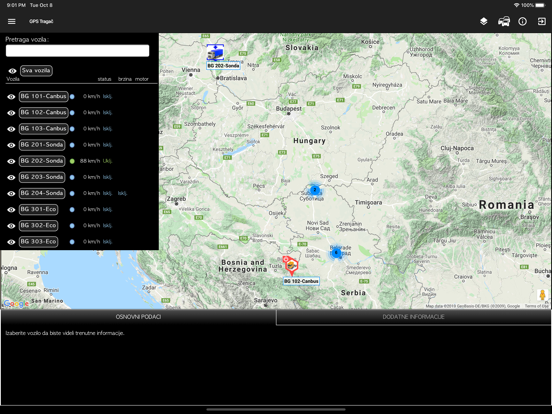Screen dimensions: 552x414
Task: Click the Sva vozila button
Action: [36, 70]
